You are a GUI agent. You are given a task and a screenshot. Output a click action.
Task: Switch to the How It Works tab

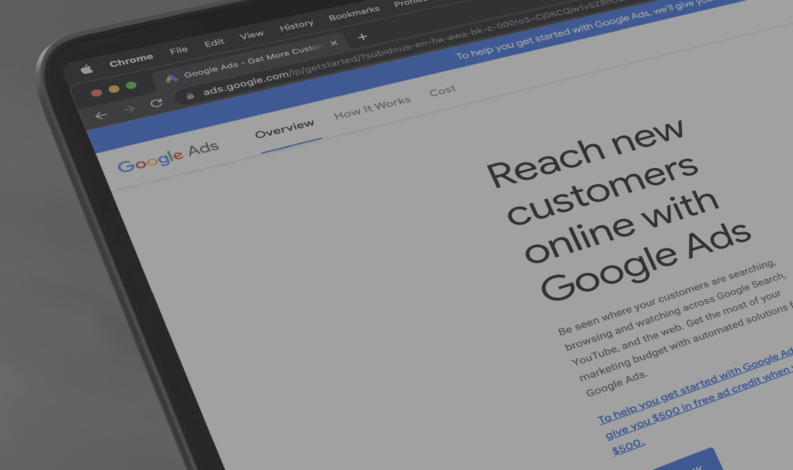(372, 108)
